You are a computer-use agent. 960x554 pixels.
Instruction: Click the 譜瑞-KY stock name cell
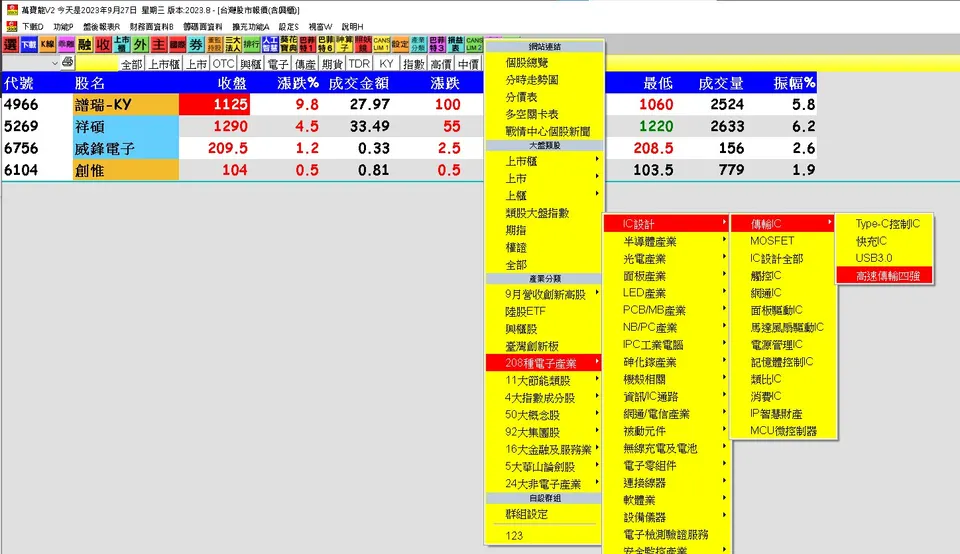tap(126, 105)
